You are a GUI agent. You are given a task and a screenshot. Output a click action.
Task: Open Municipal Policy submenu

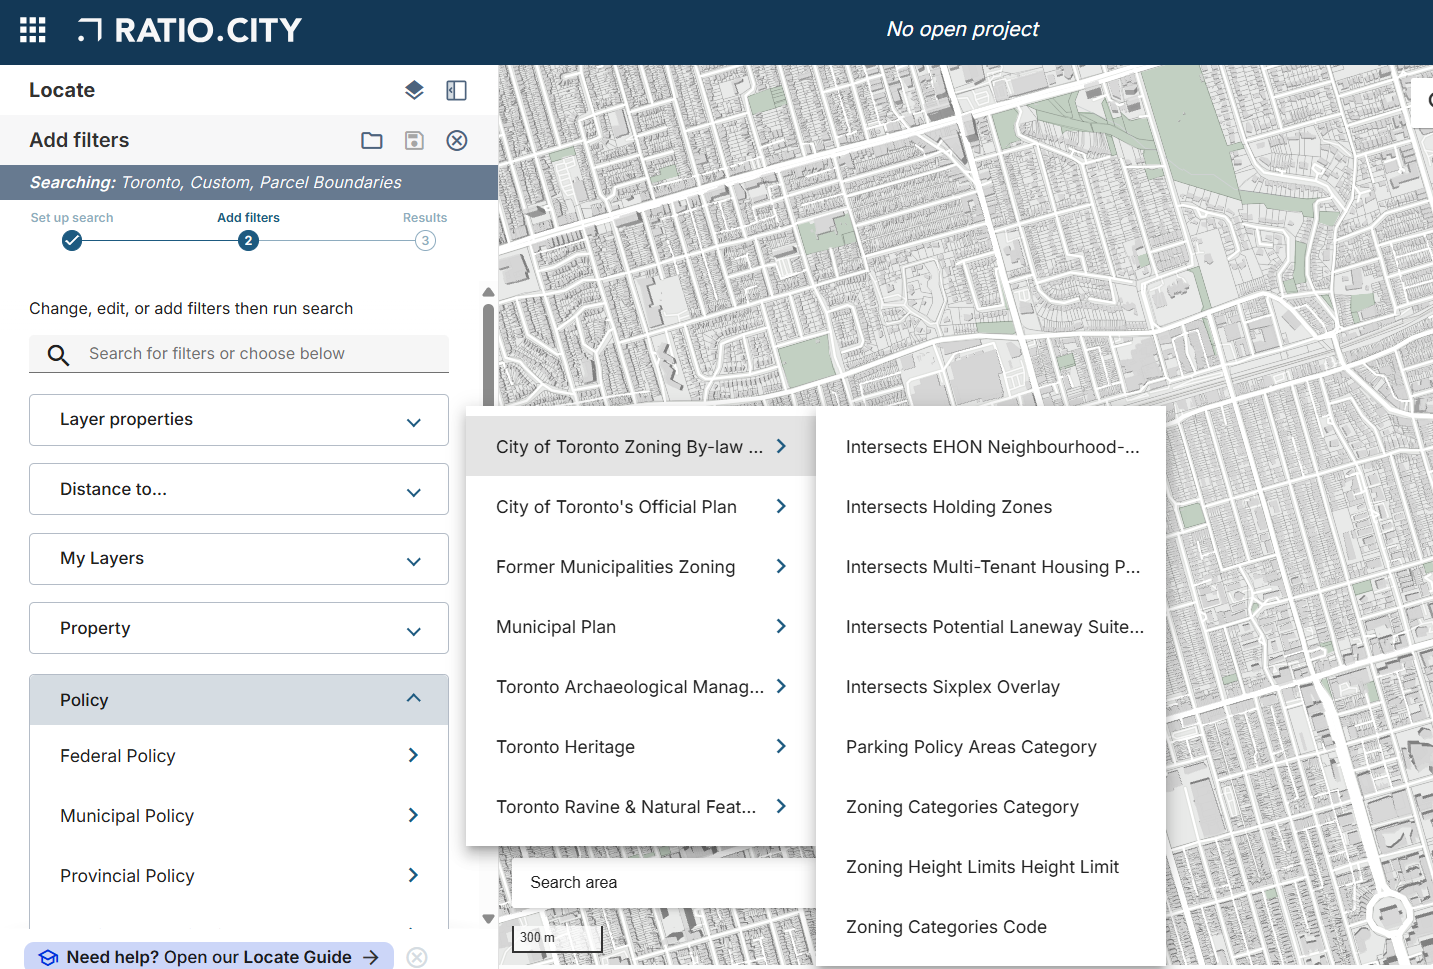tap(239, 816)
